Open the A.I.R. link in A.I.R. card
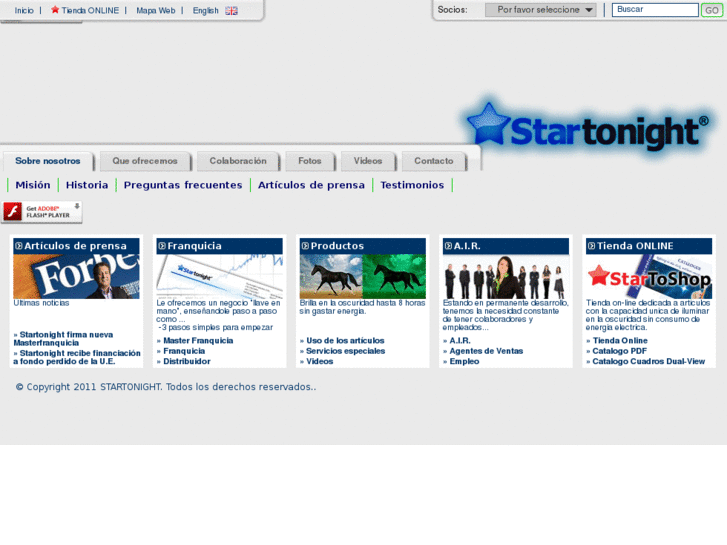The width and height of the screenshot is (727, 545). 460,340
